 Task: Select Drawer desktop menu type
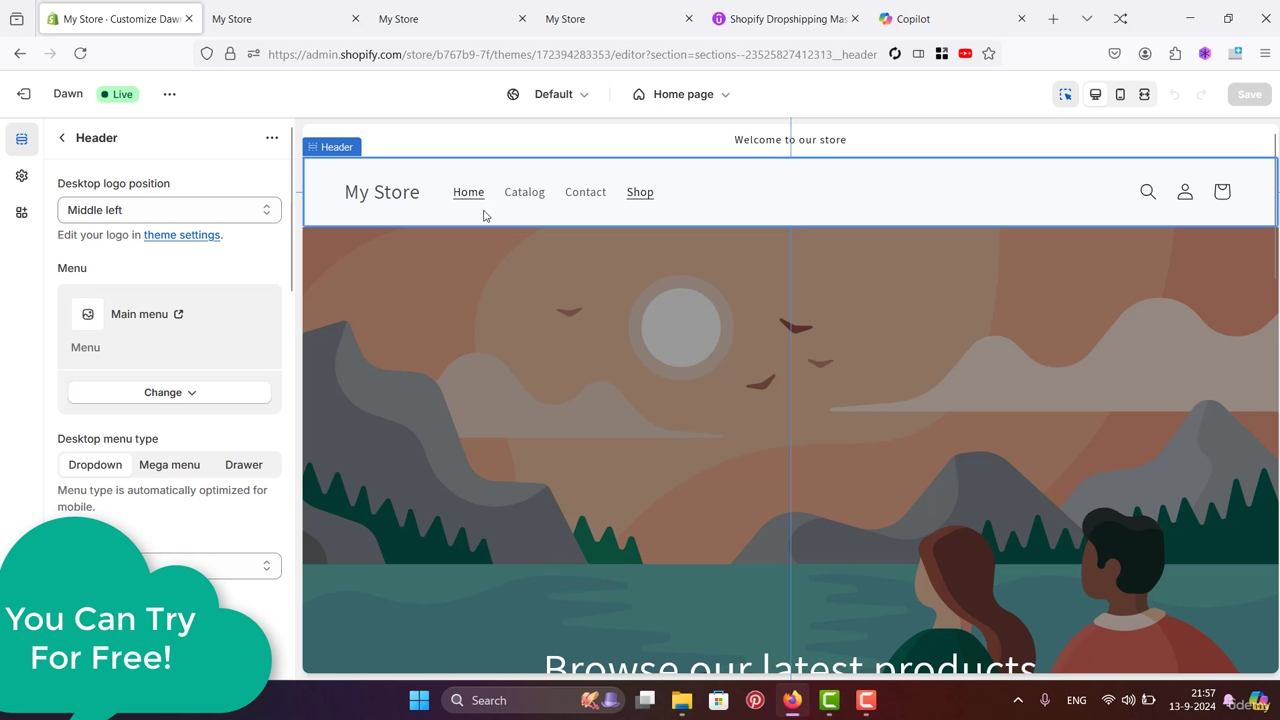(243, 465)
